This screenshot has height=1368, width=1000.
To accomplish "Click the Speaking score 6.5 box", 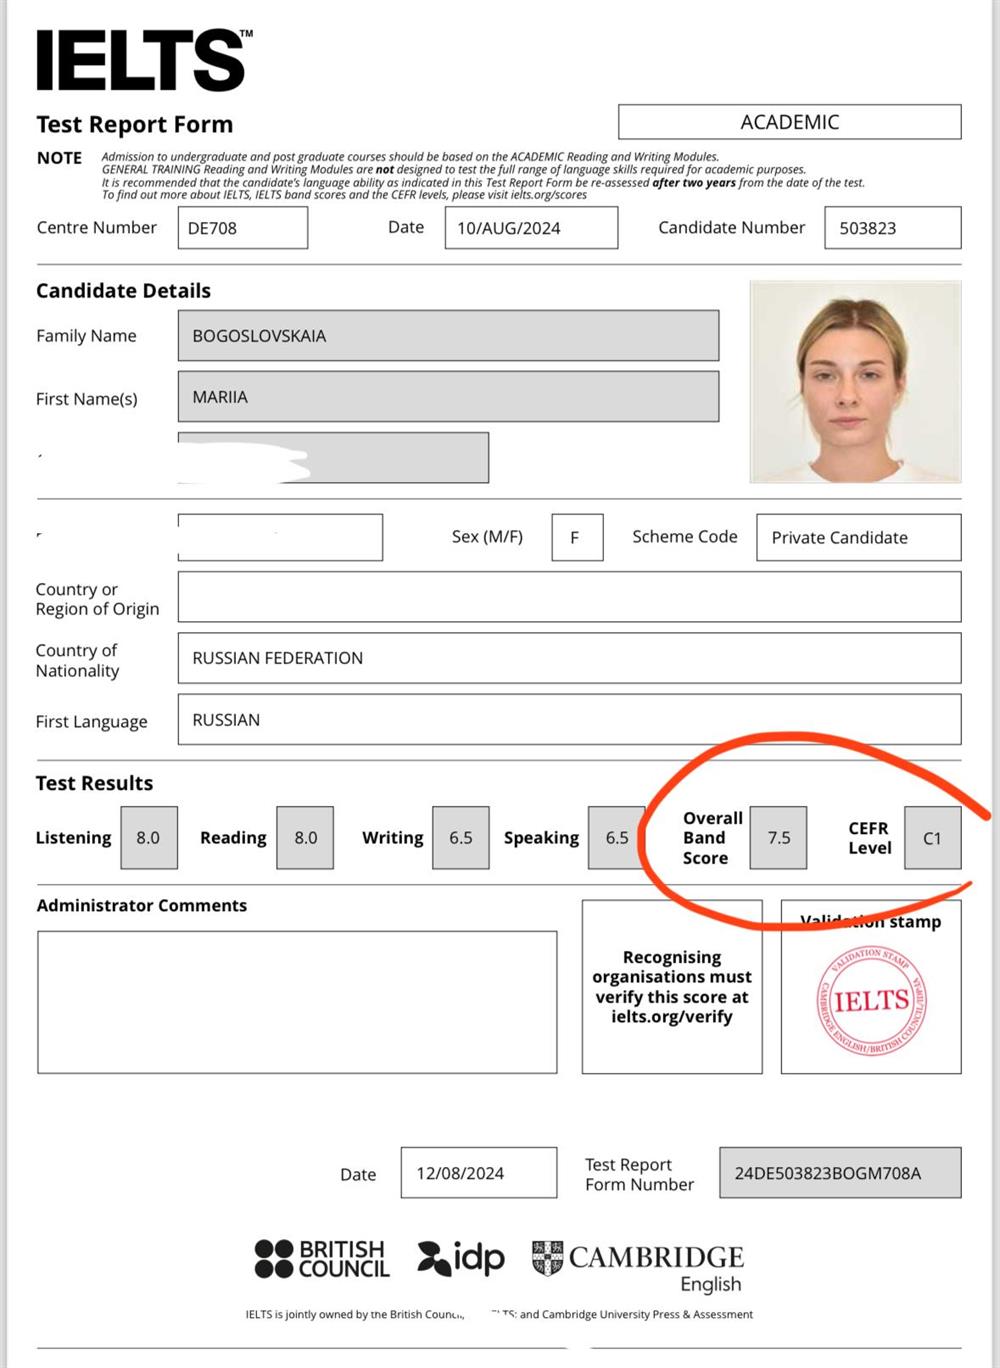I will coord(617,838).
